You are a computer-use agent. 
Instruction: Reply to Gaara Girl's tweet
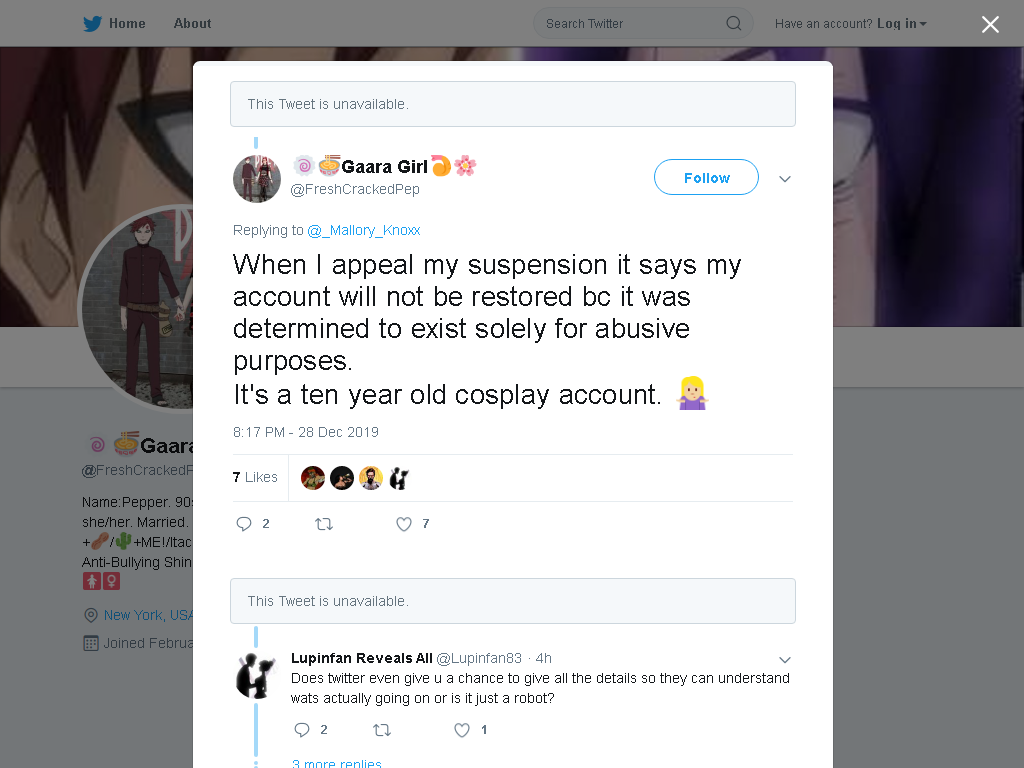click(244, 524)
